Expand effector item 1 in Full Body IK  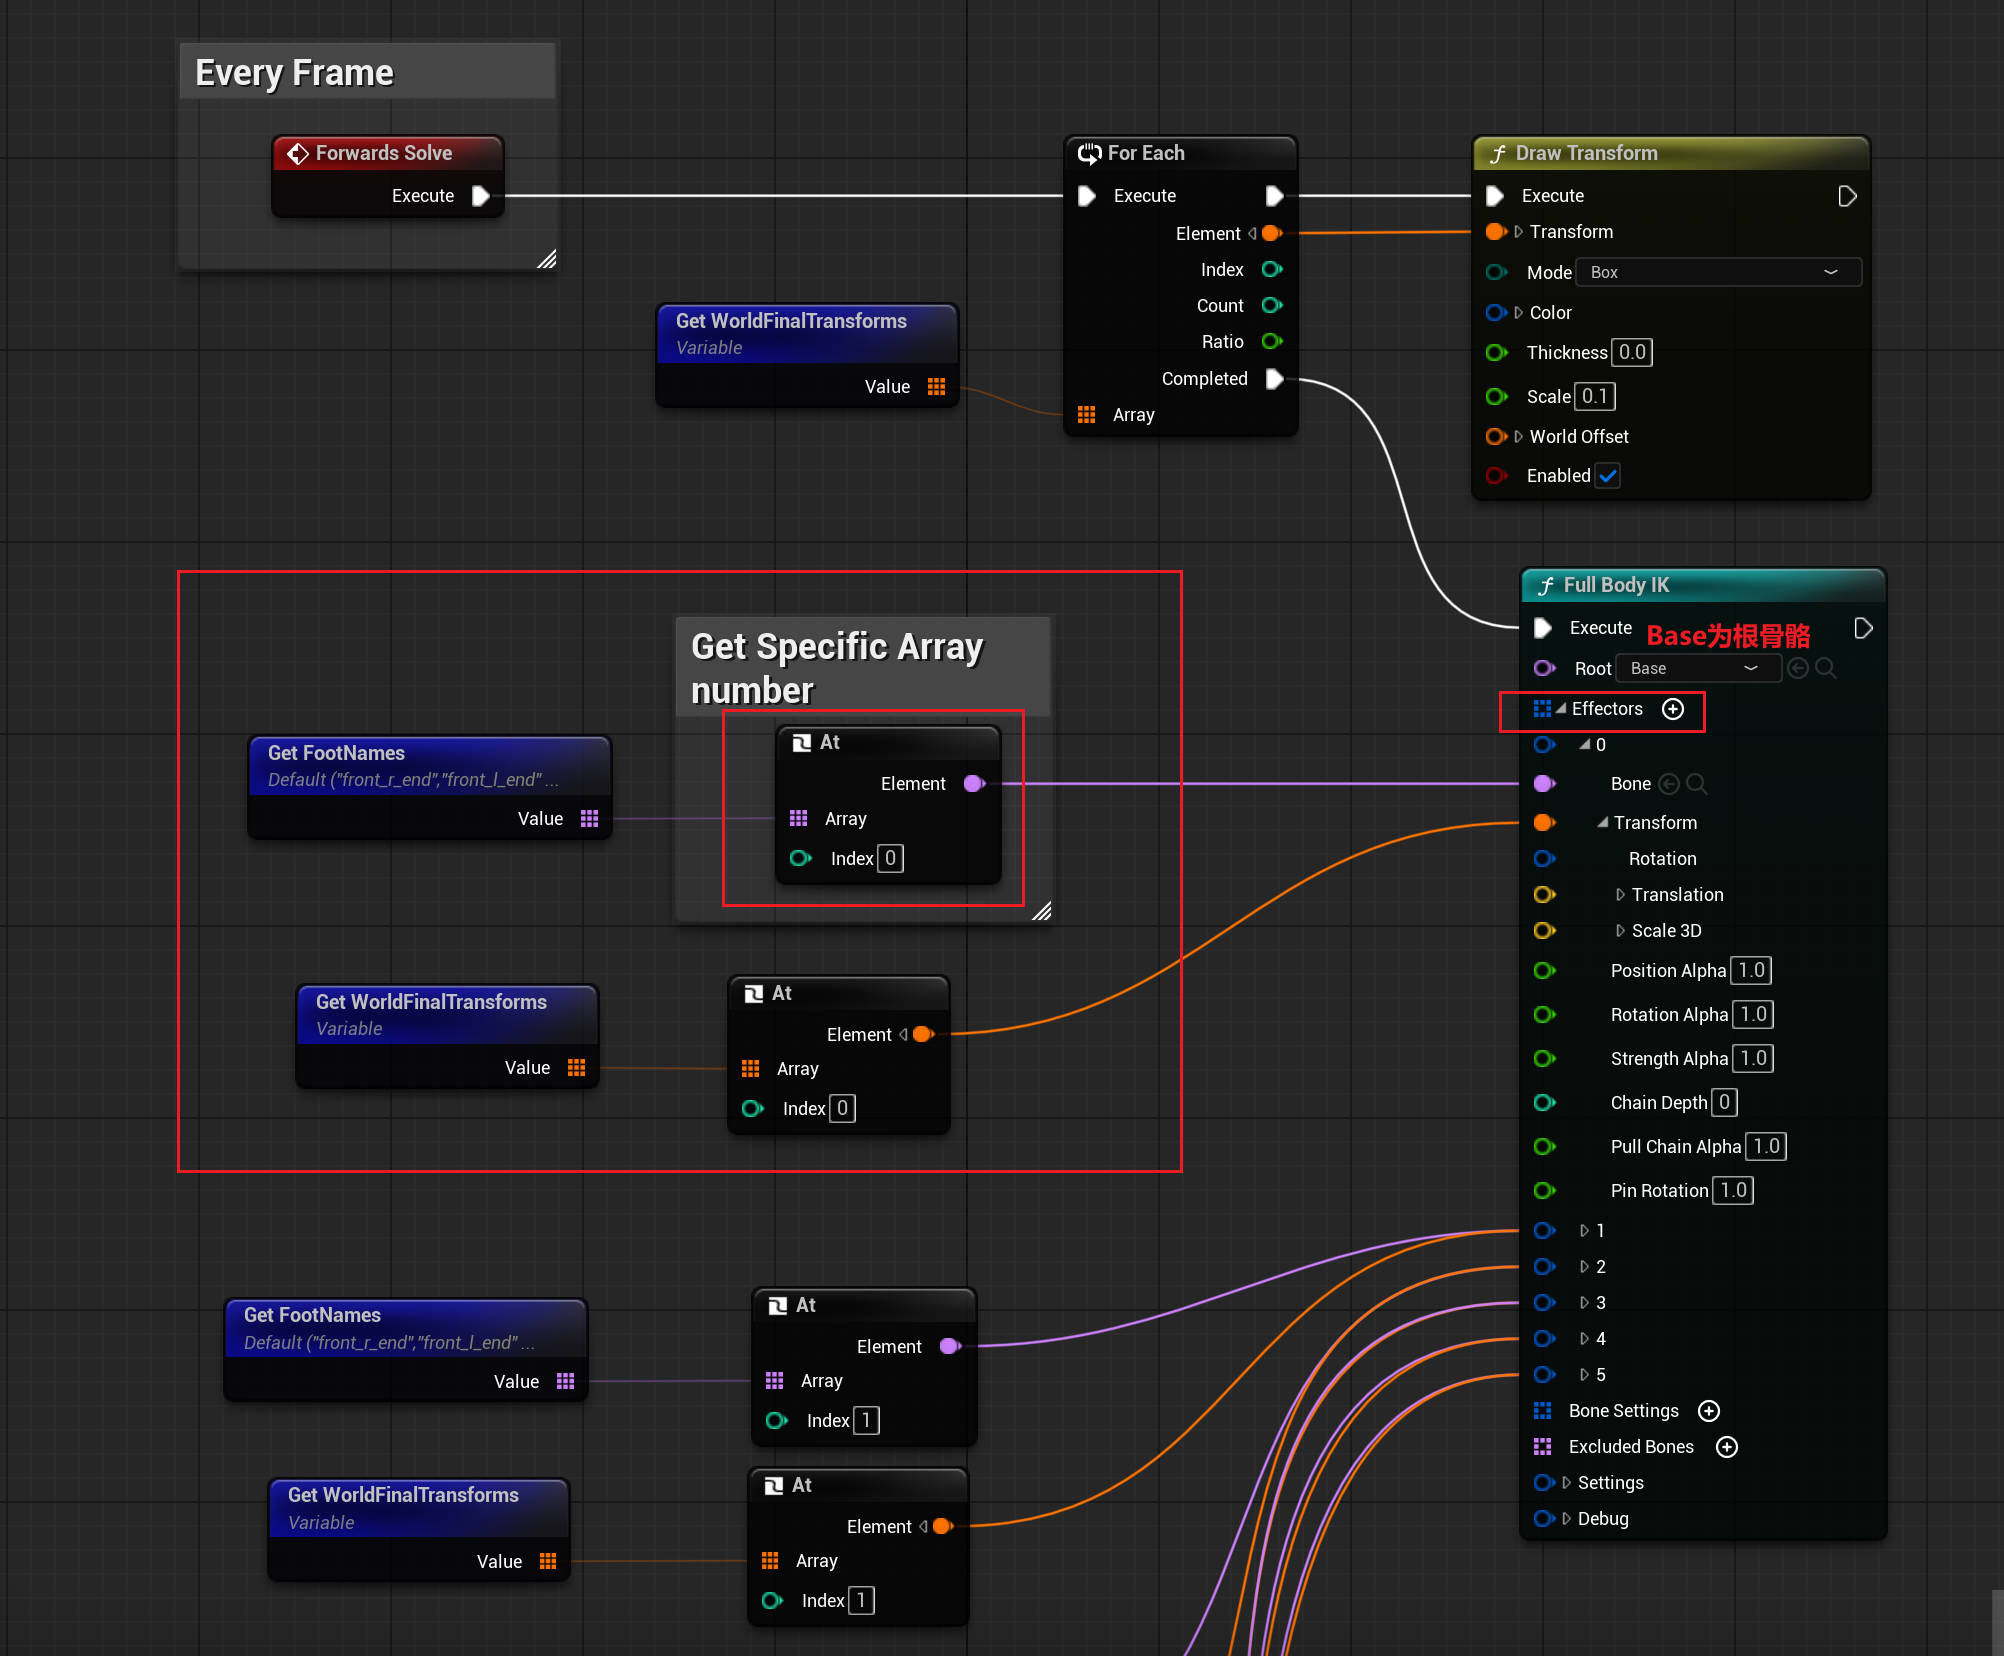click(x=1584, y=1231)
